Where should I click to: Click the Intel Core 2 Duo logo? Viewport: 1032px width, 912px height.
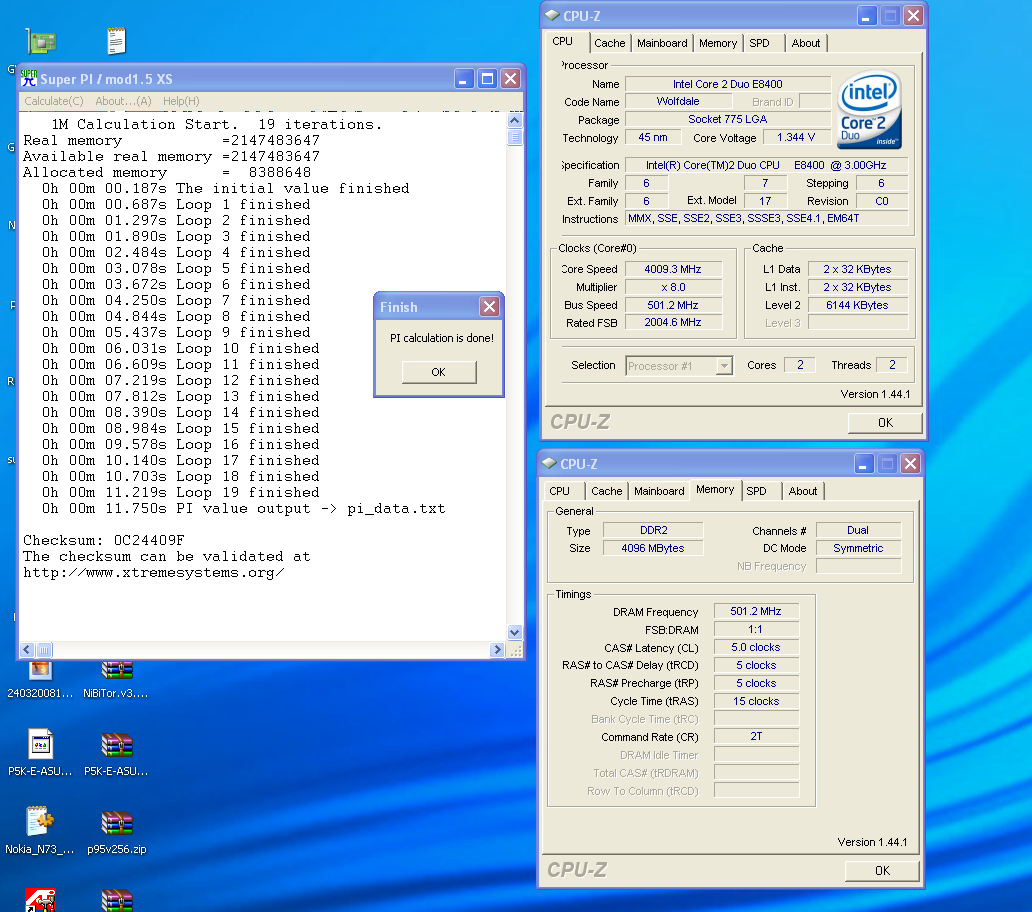(869, 110)
